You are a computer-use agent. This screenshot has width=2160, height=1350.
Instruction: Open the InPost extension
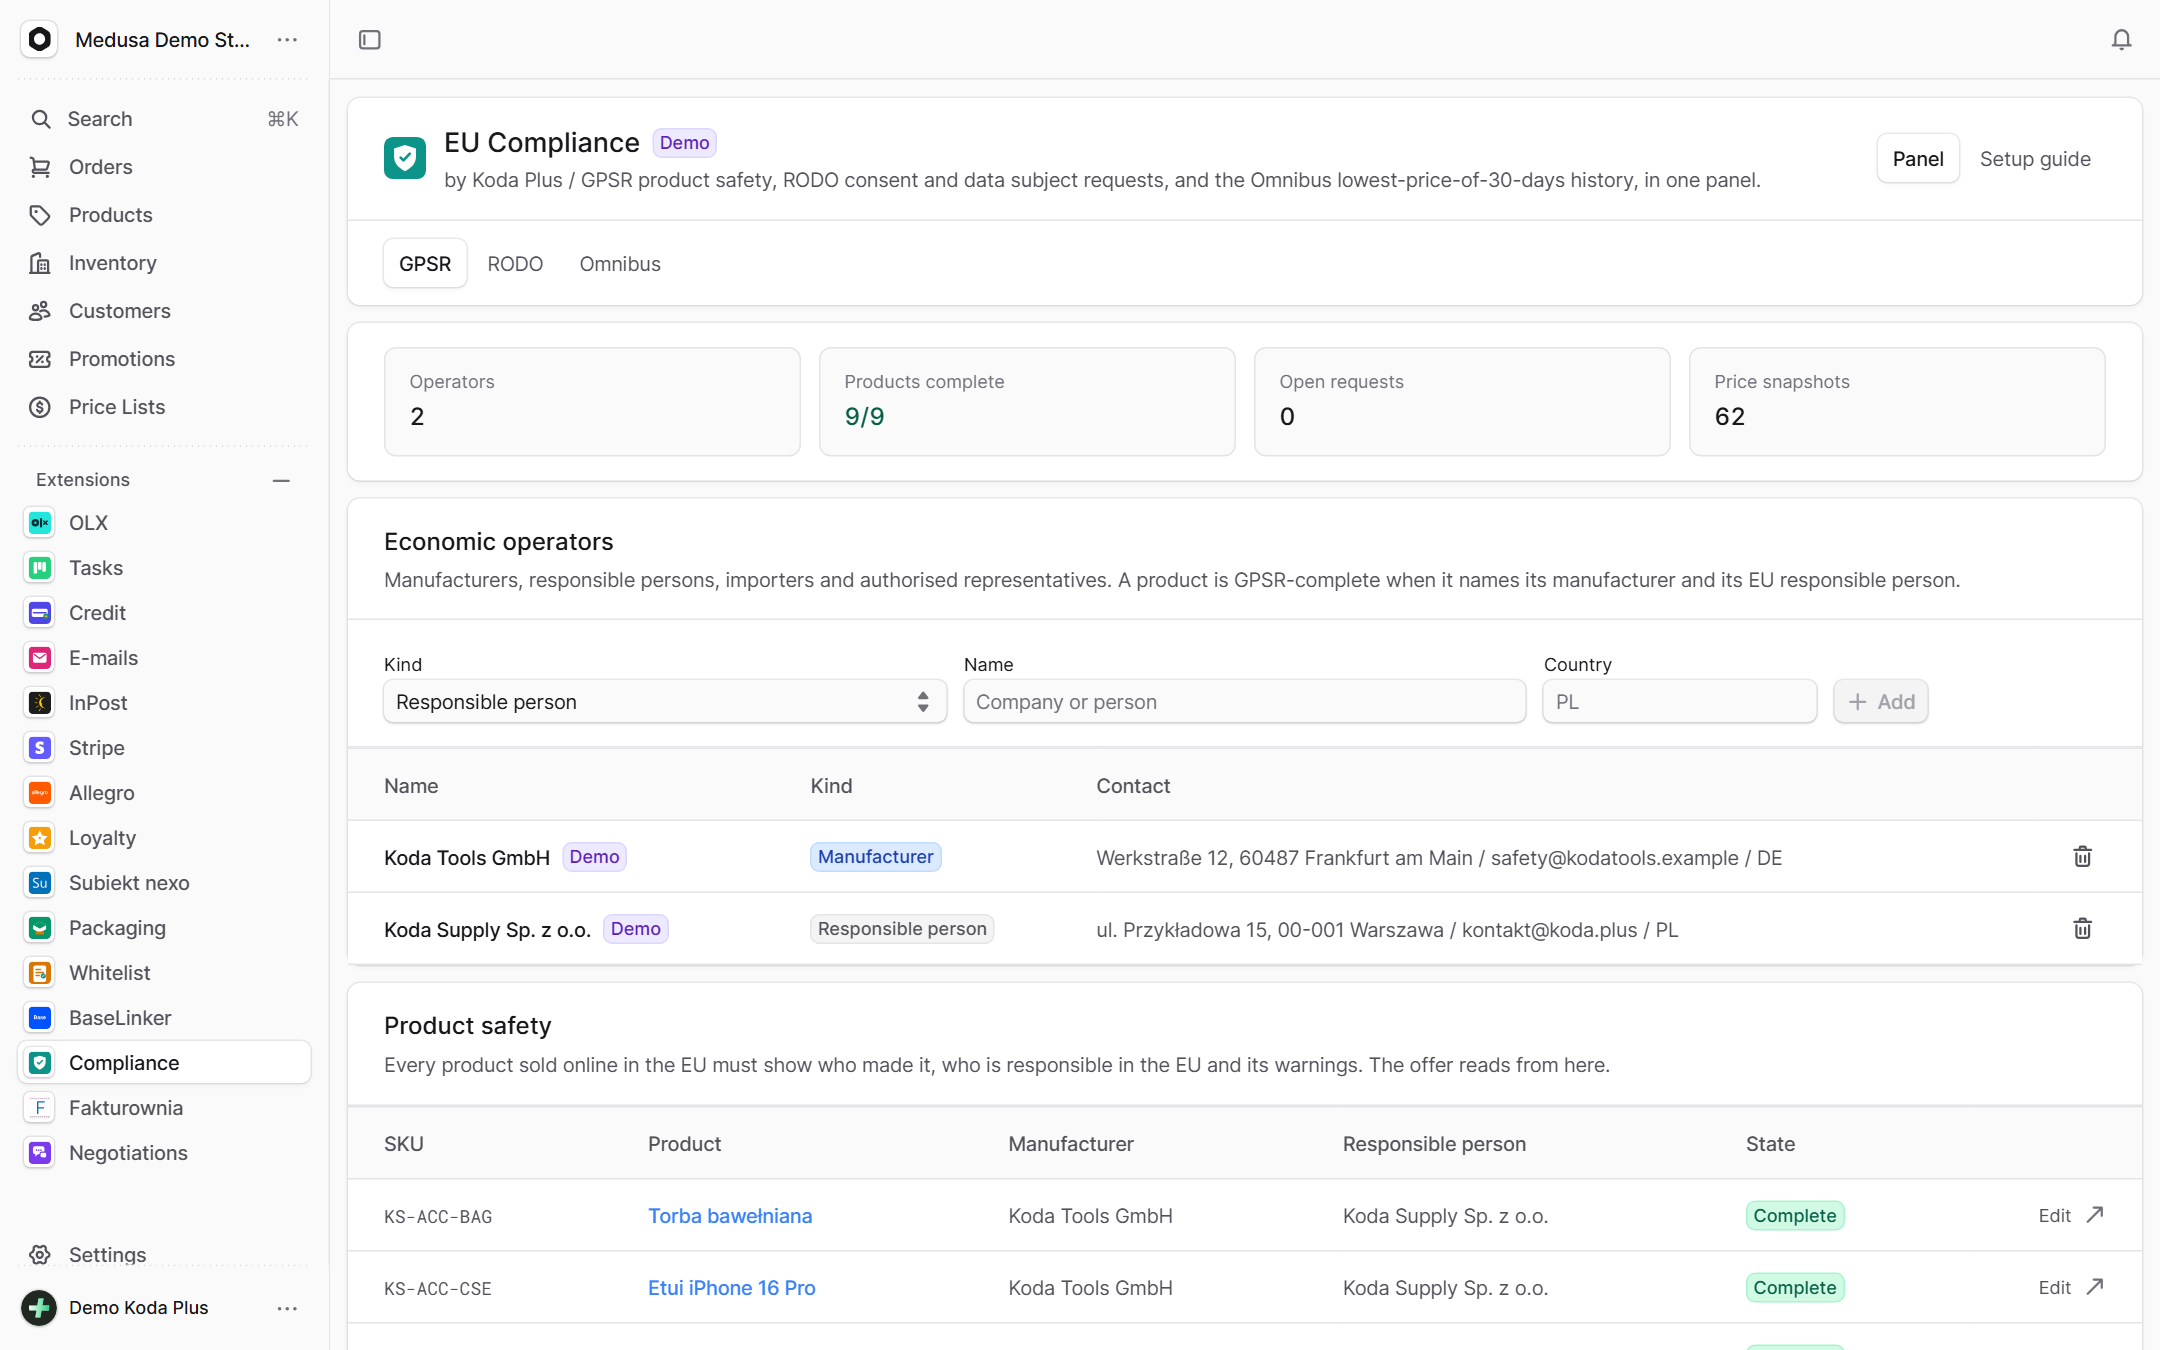tap(165, 703)
